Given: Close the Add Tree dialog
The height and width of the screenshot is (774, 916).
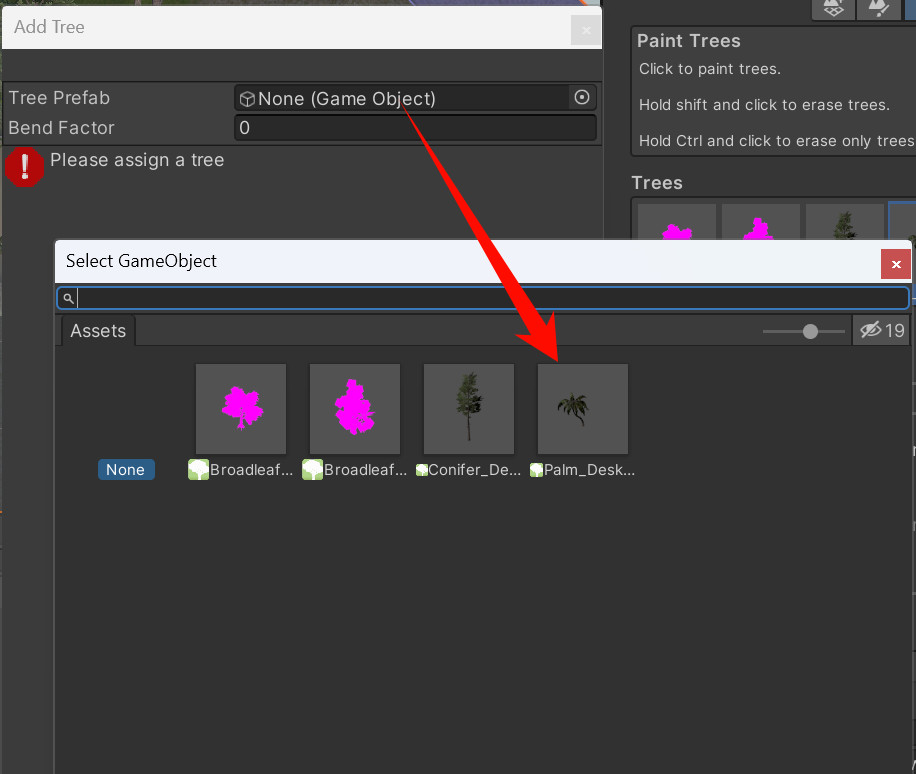Looking at the screenshot, I should (586, 30).
